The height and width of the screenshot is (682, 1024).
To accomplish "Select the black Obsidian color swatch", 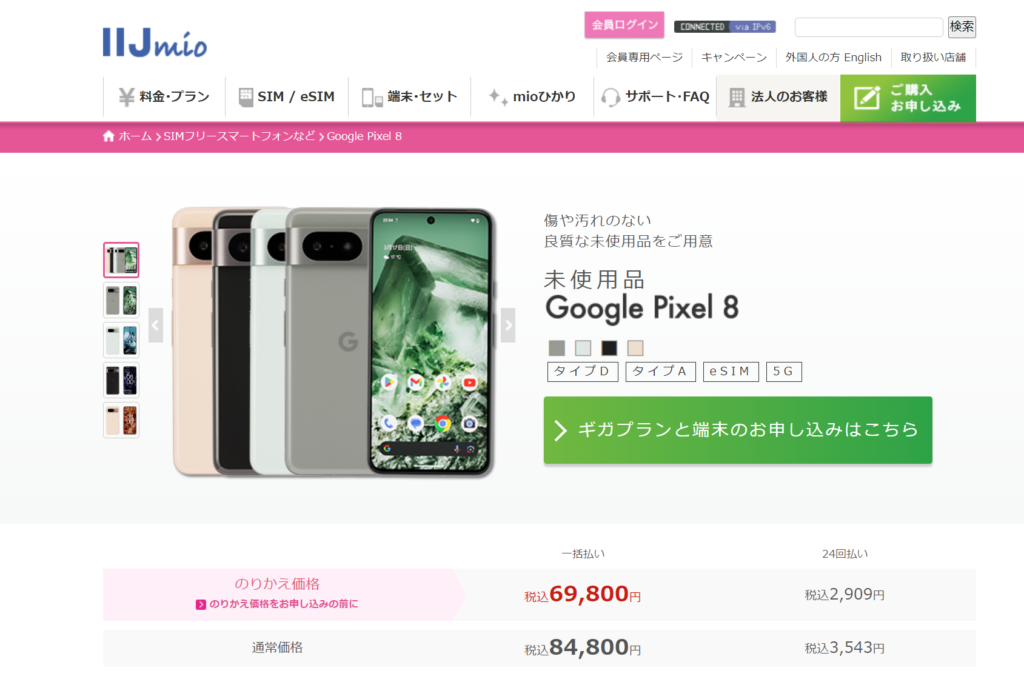I will tap(609, 348).
